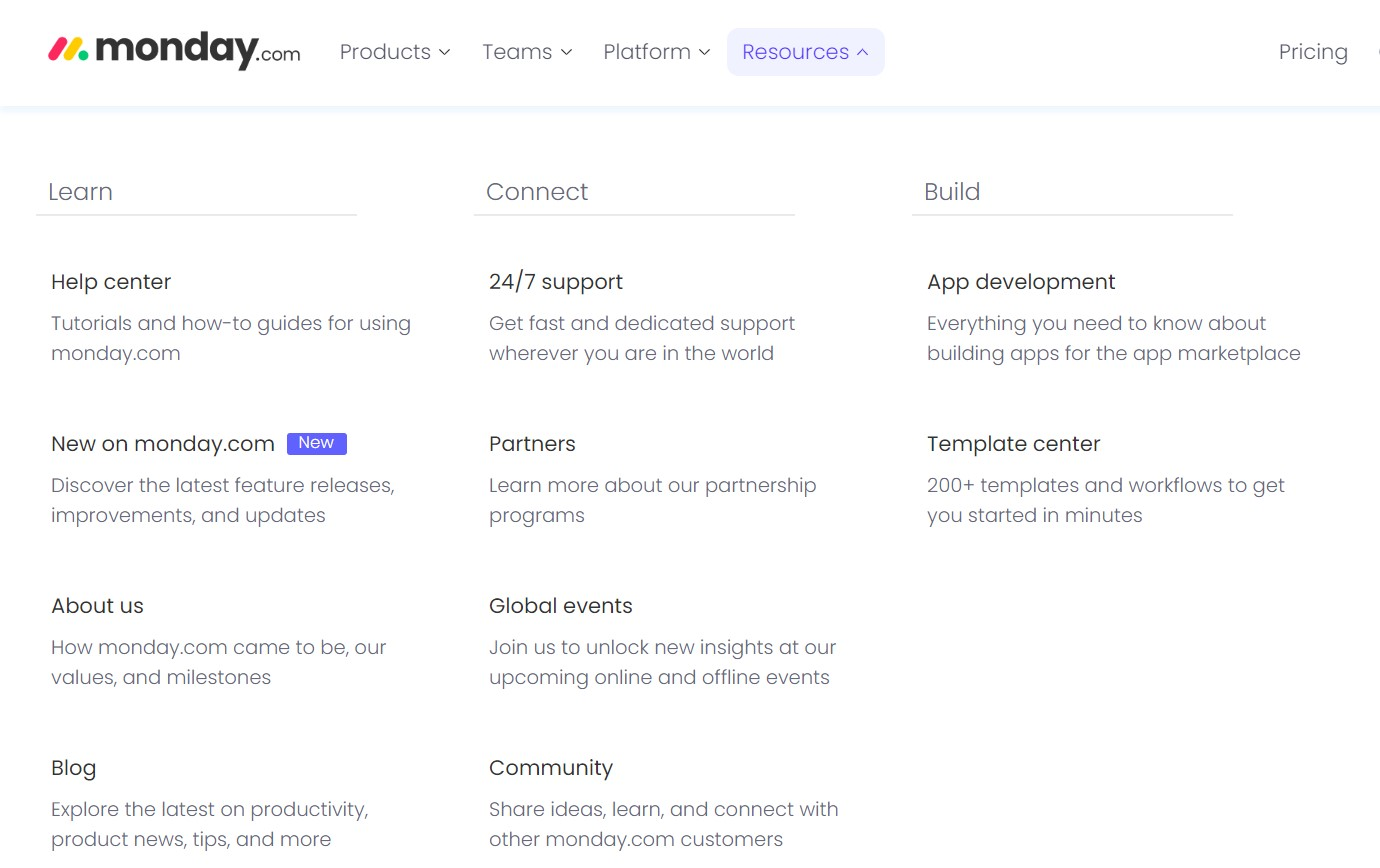The height and width of the screenshot is (868, 1380).
Task: Click the purple New badge
Action: [x=317, y=443]
